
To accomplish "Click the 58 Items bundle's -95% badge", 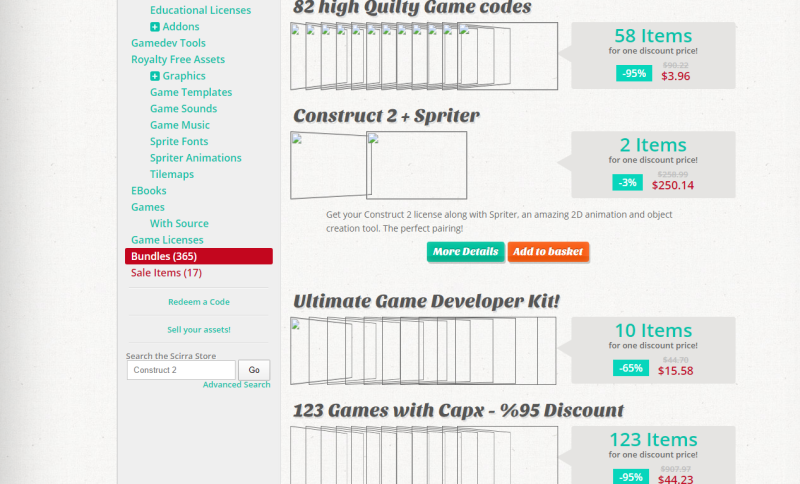I will pos(634,73).
